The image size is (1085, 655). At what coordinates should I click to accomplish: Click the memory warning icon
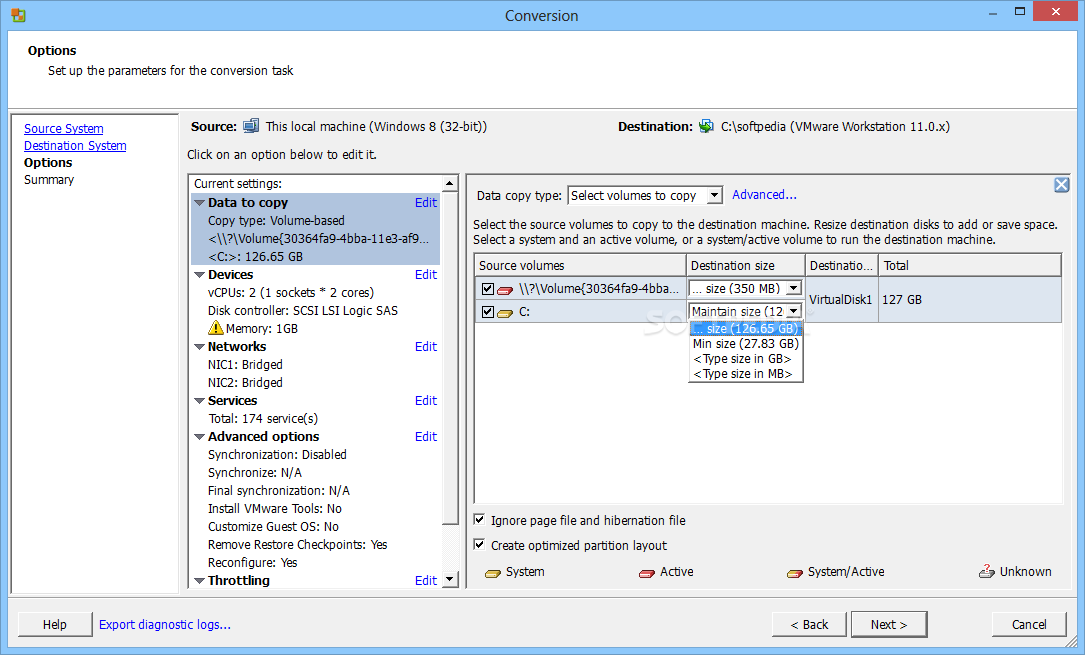(216, 328)
